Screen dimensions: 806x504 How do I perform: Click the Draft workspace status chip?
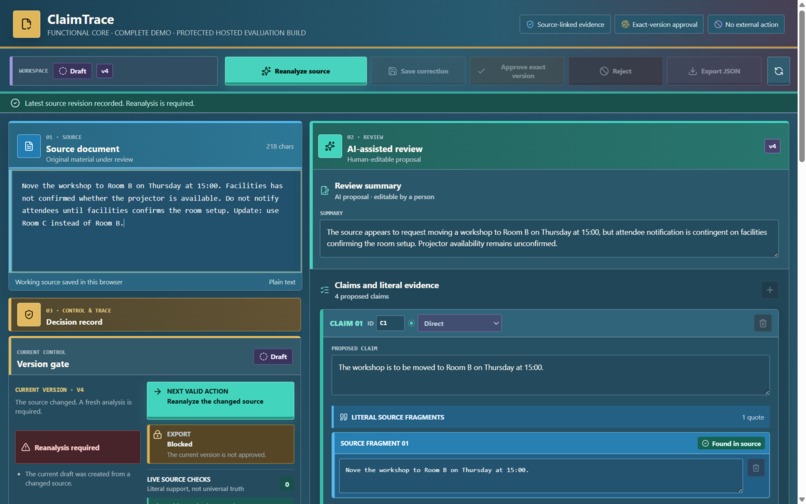click(x=72, y=71)
